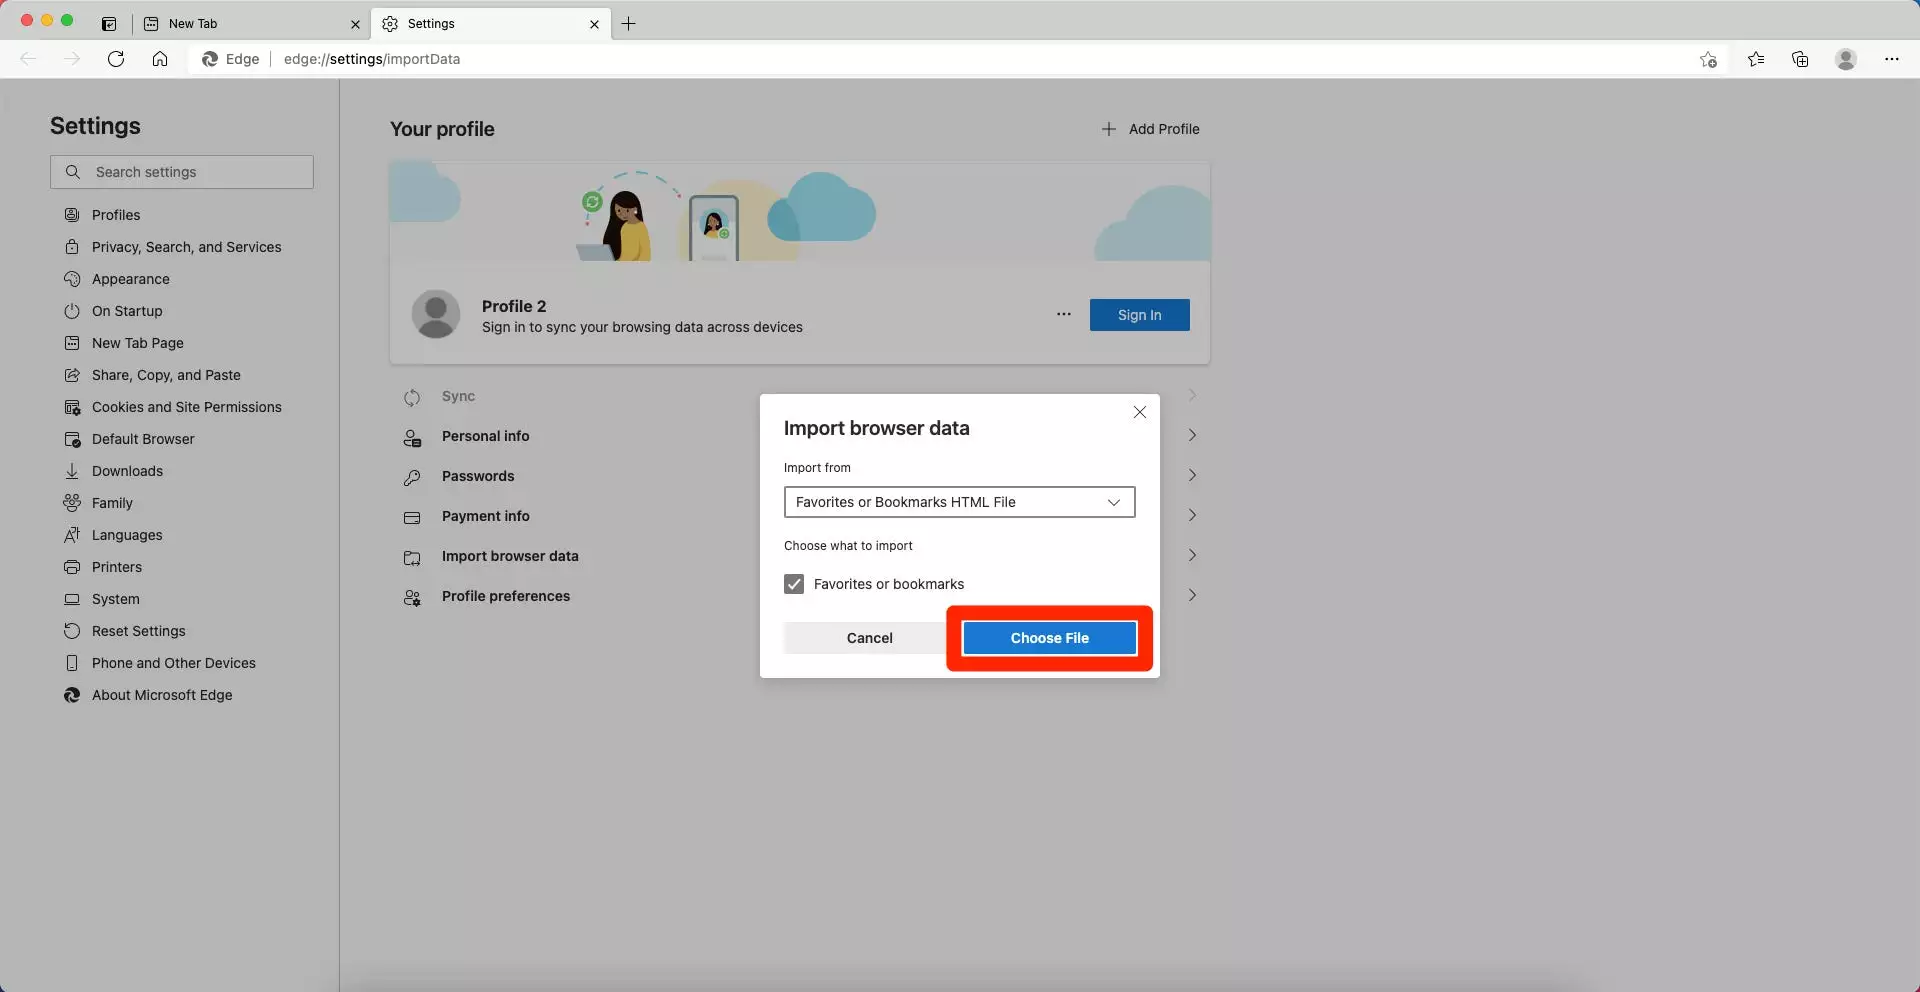Image resolution: width=1920 pixels, height=992 pixels.
Task: Open On Startup settings
Action: [x=127, y=311]
